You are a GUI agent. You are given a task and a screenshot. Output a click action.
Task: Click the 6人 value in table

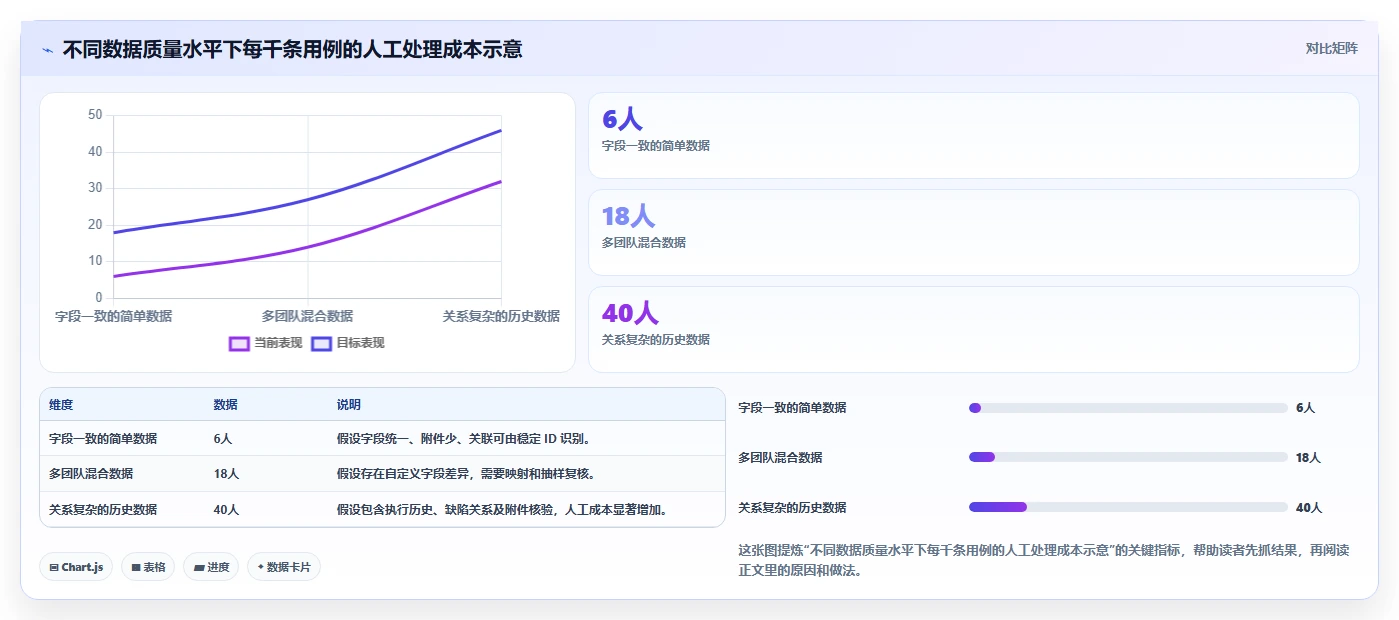[x=223, y=439]
